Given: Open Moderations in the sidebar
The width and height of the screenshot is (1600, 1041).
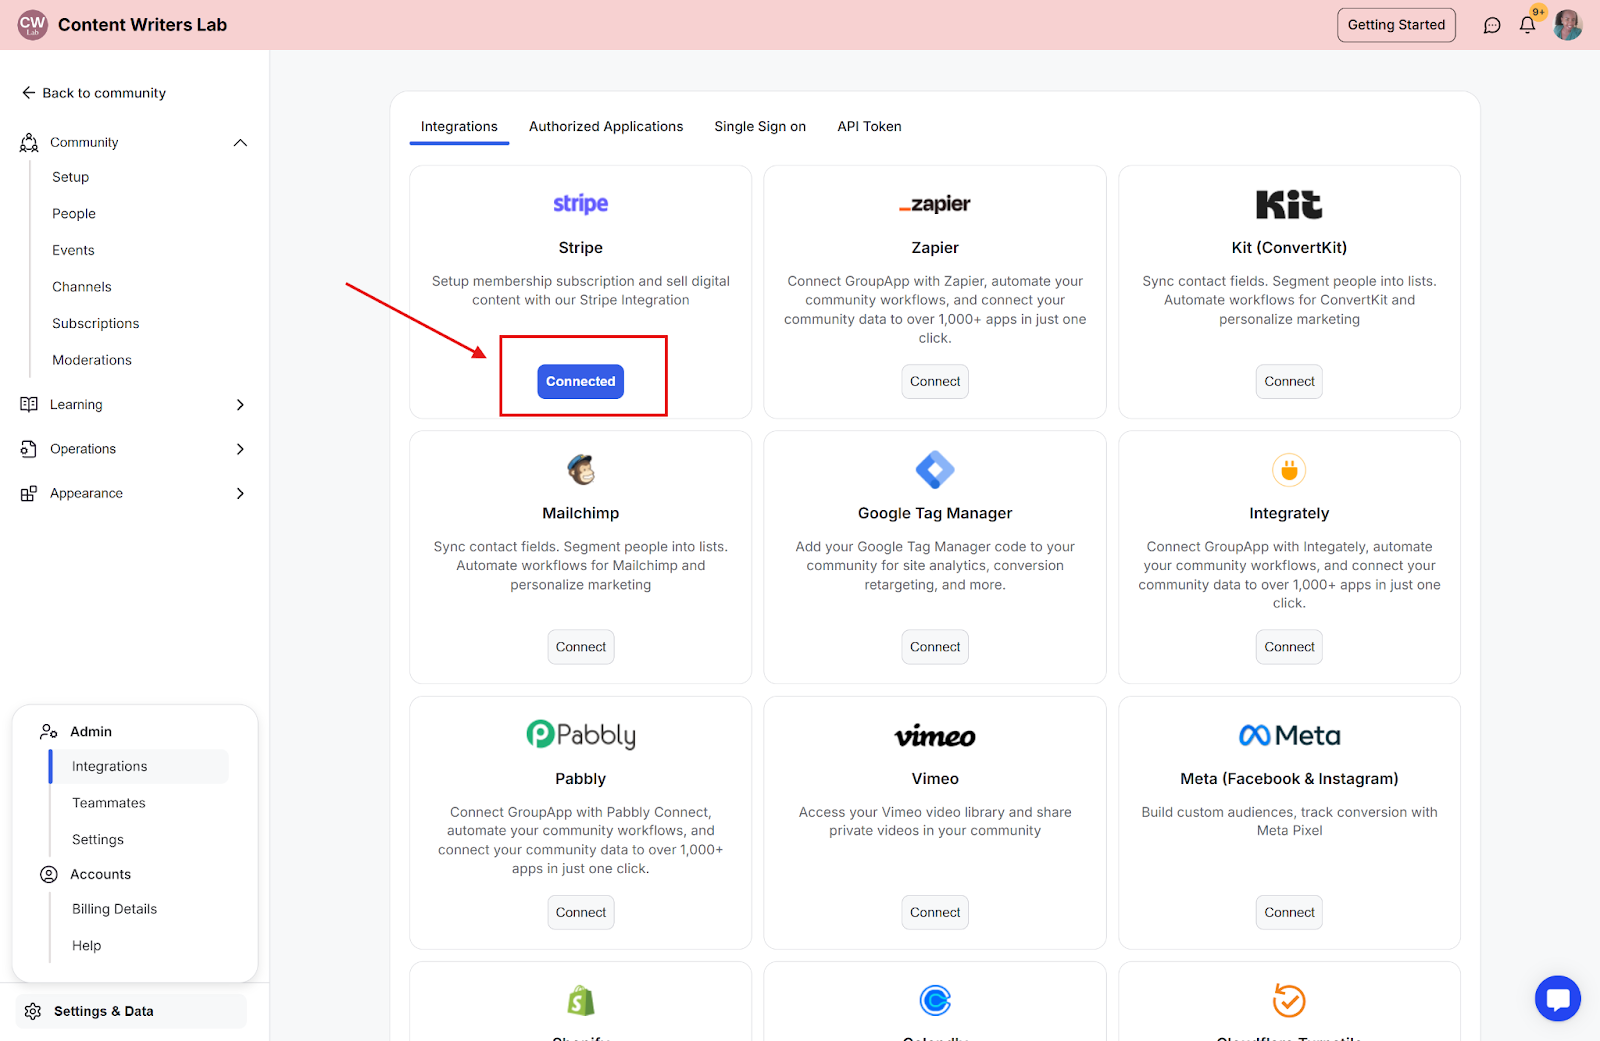Looking at the screenshot, I should 92,360.
